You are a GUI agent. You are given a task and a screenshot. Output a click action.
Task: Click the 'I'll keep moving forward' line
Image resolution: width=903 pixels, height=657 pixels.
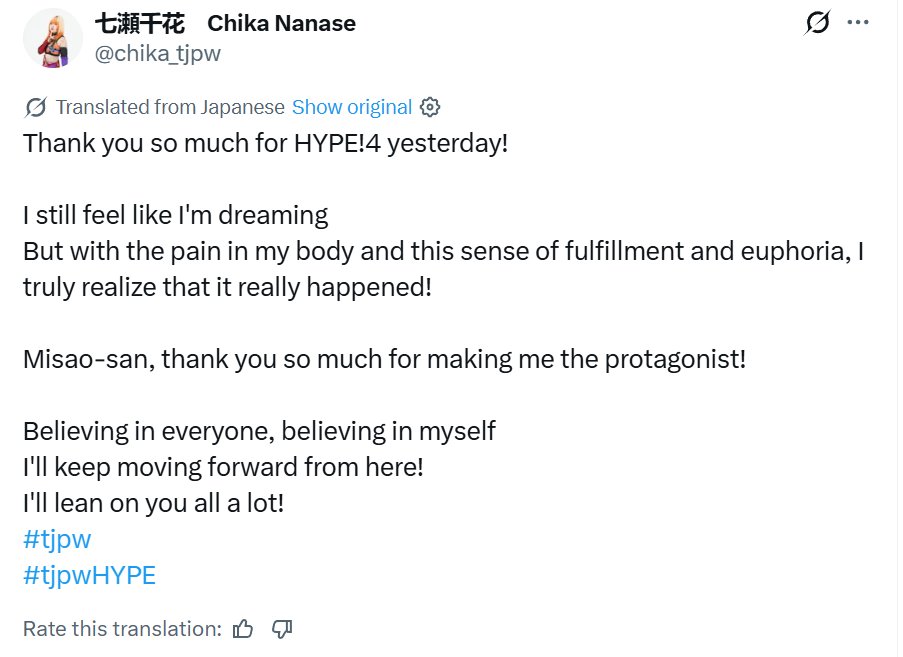223,467
